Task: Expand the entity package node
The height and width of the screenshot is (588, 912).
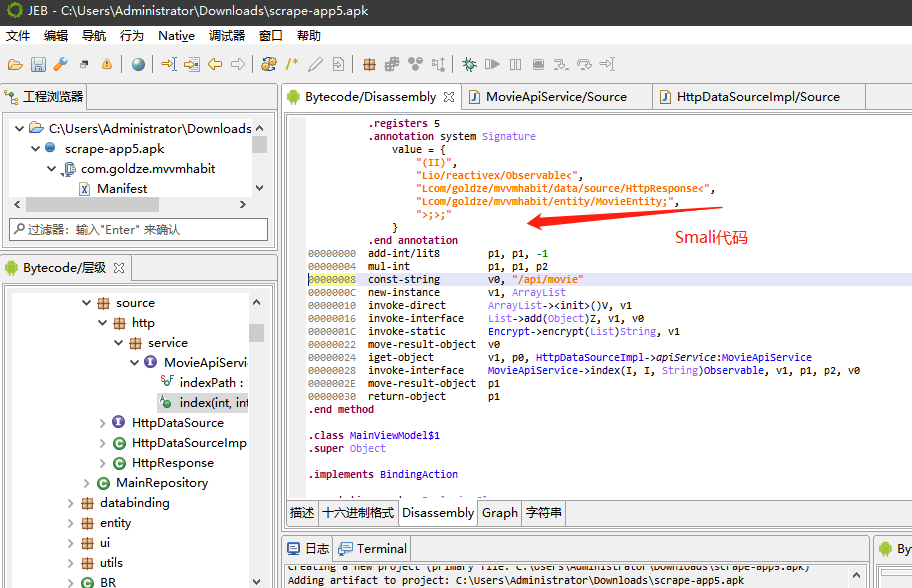Action: pyautogui.click(x=71, y=523)
